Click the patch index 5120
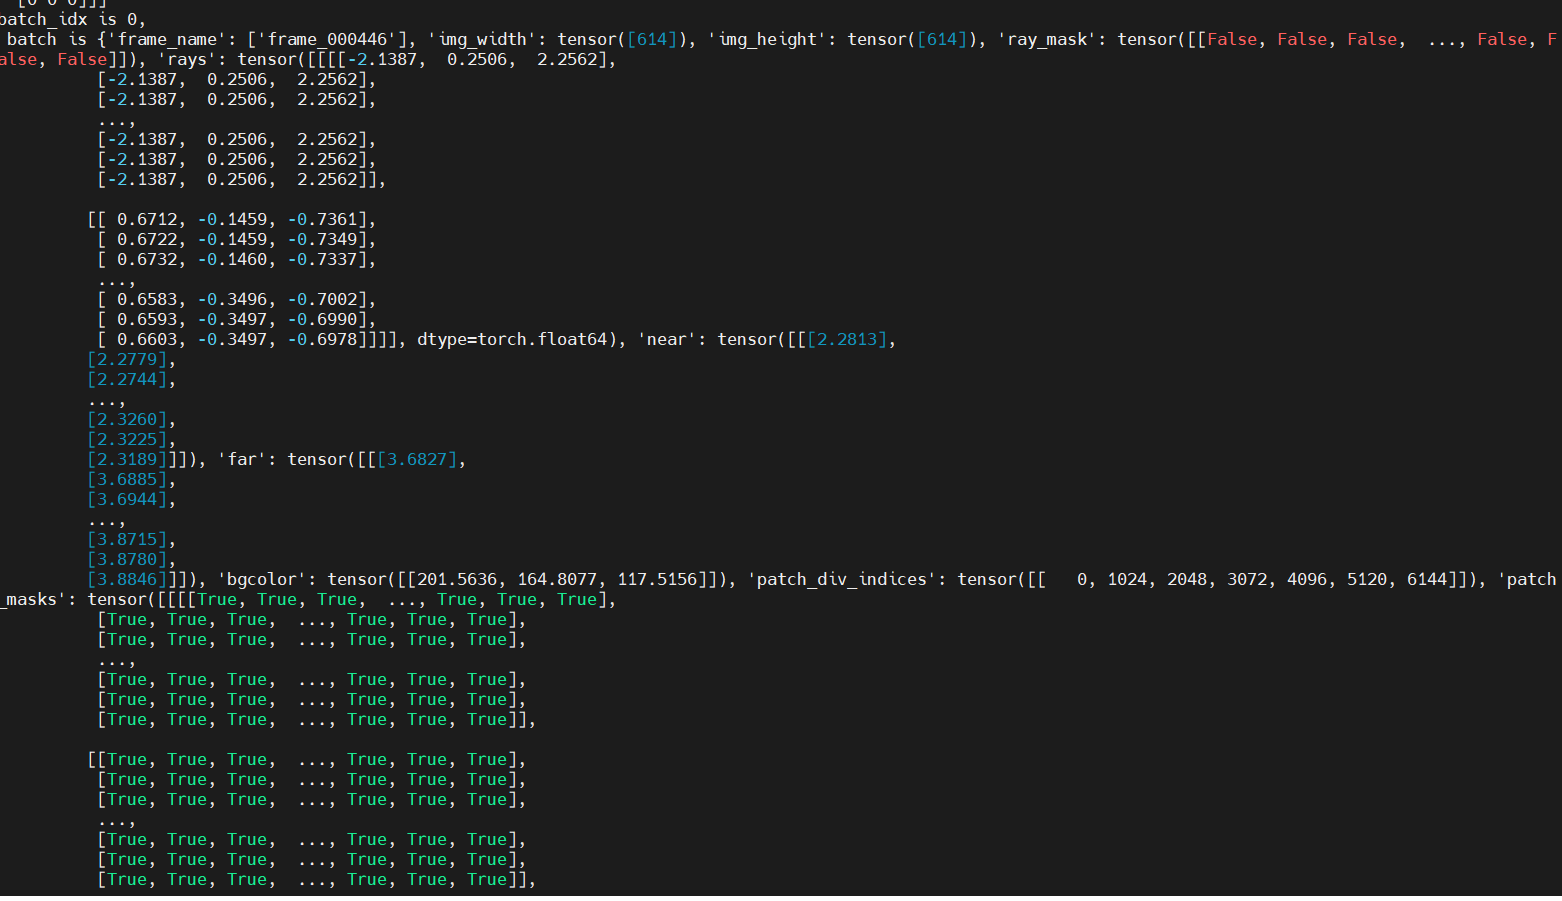Image resolution: width=1562 pixels, height=901 pixels. [1367, 579]
